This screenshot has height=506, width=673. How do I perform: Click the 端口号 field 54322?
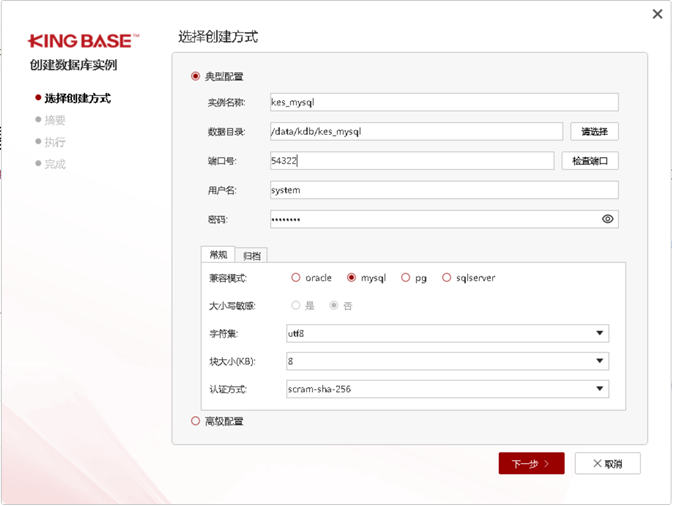(412, 161)
